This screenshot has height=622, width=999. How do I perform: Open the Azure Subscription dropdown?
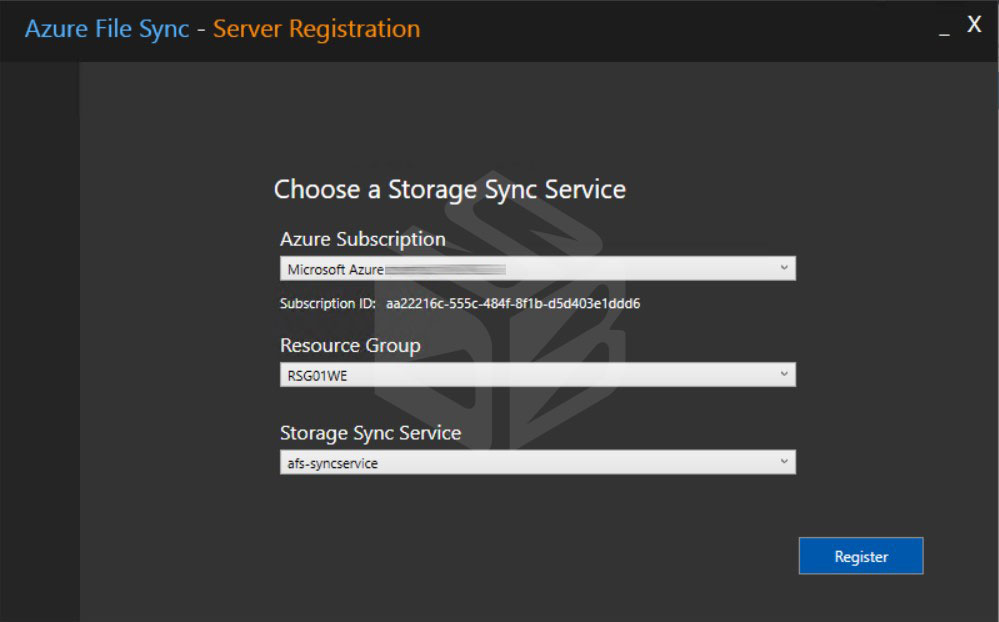point(538,269)
